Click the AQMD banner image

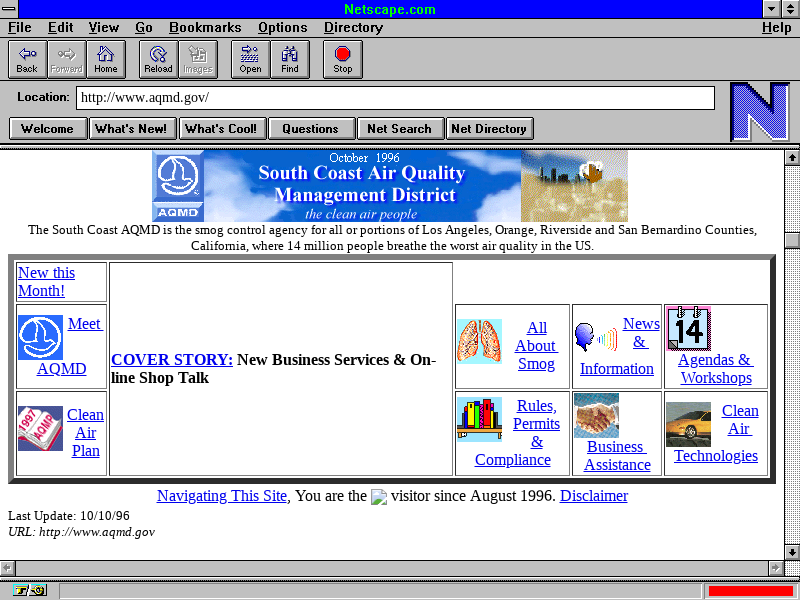point(390,186)
